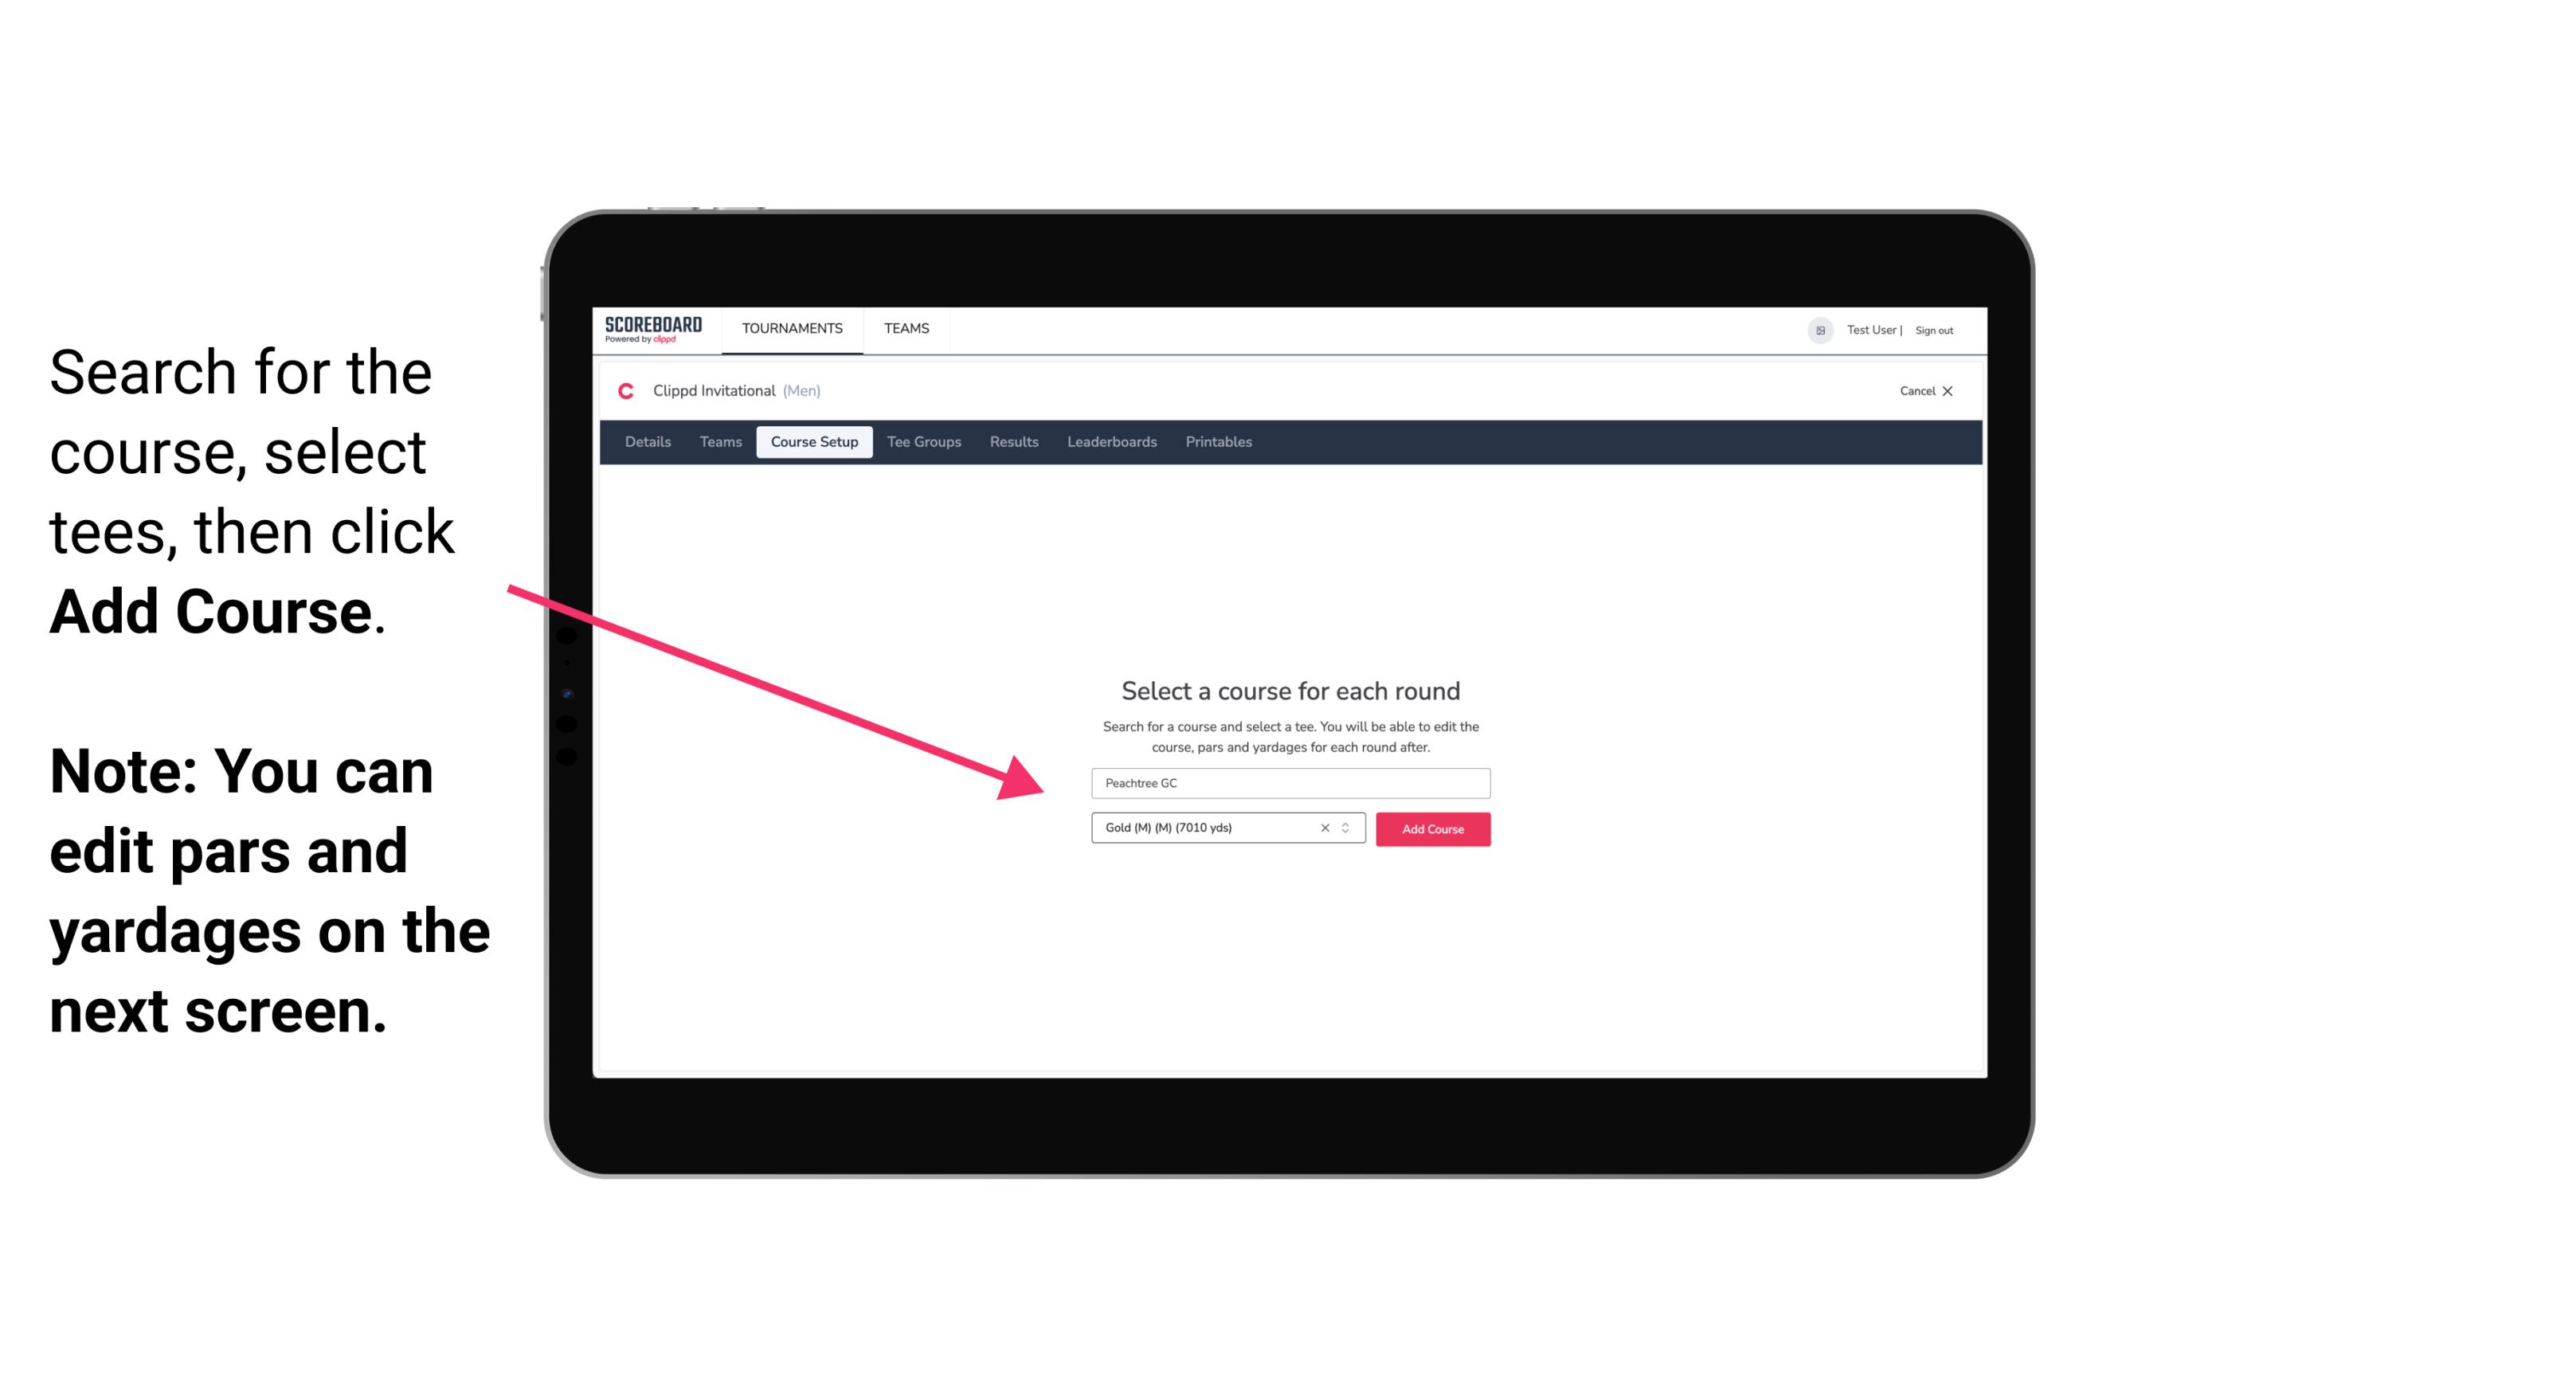The width and height of the screenshot is (2576, 1386).
Task: Click the Add Course button icon
Action: (1431, 828)
